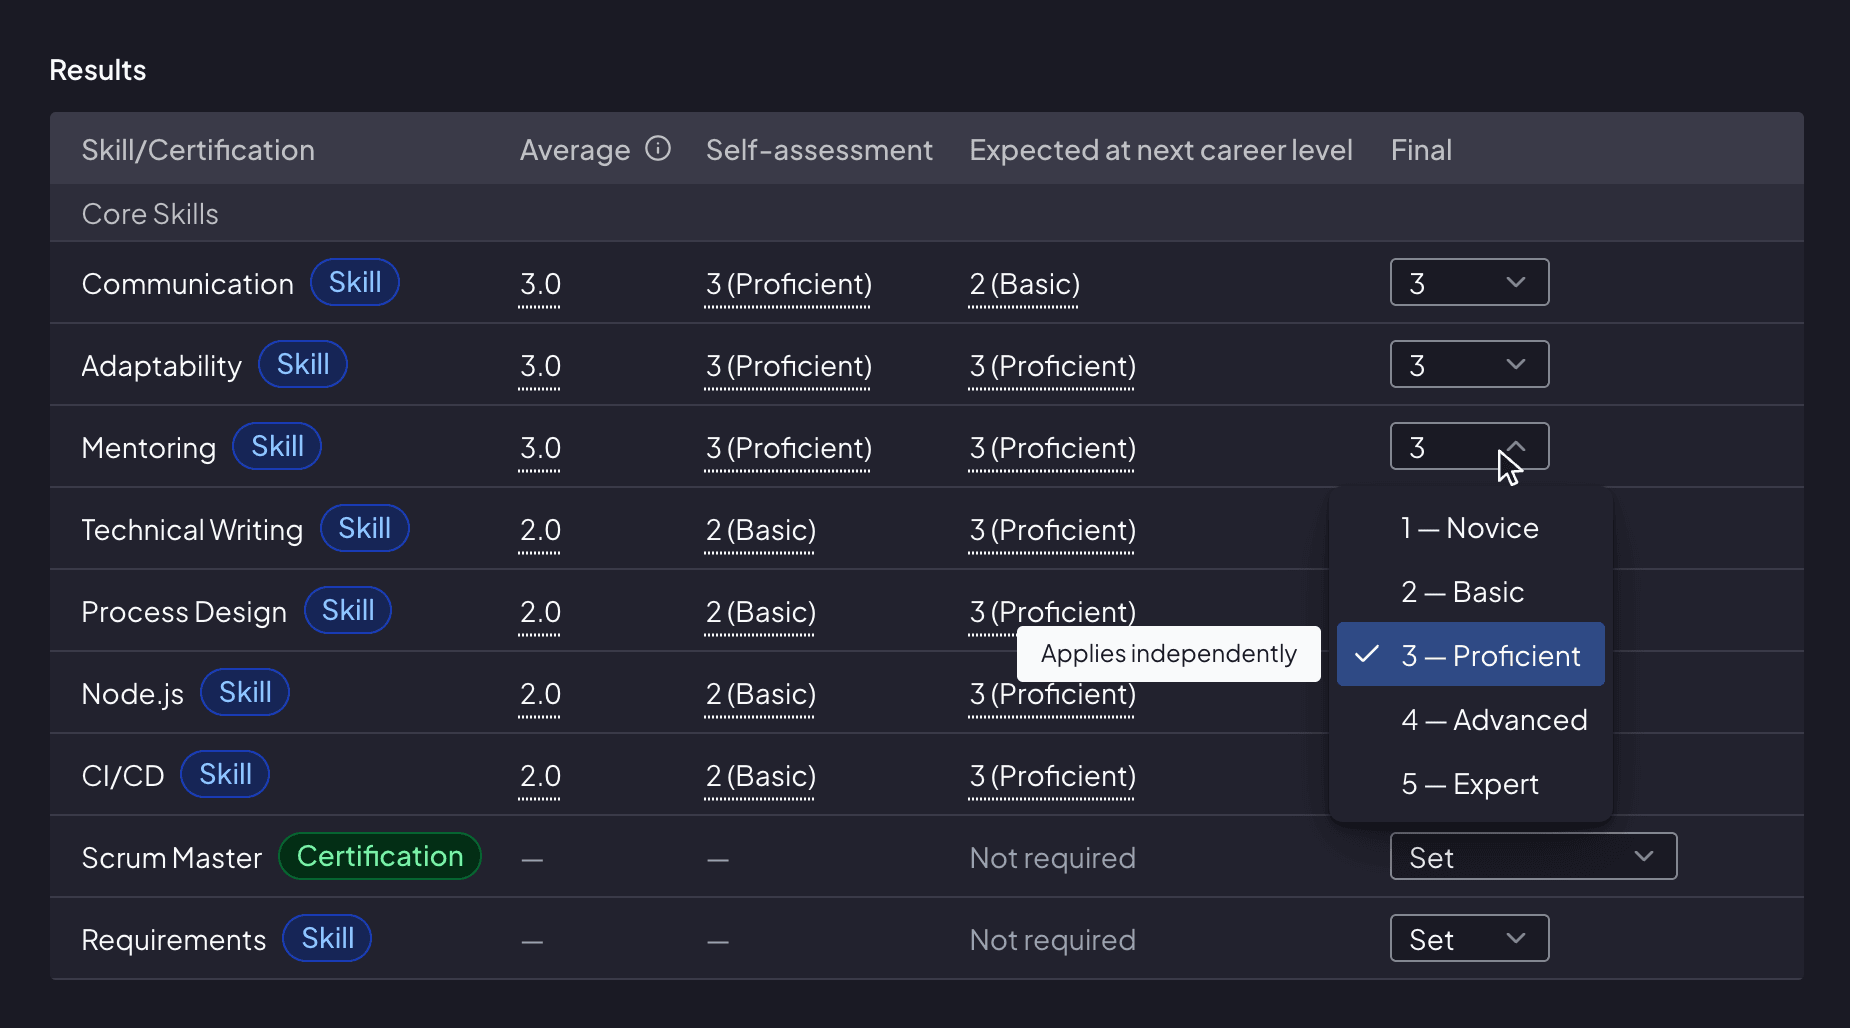The width and height of the screenshot is (1850, 1028).
Task: Click the 'Average' column header
Action: [x=575, y=150]
